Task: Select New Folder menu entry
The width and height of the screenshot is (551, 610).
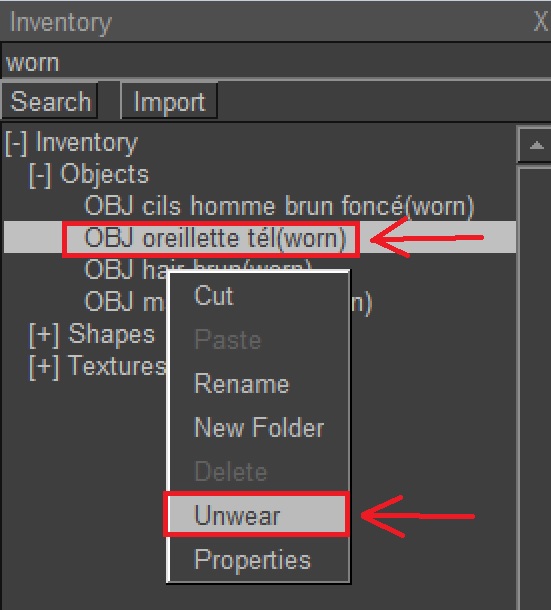Action: 259,428
